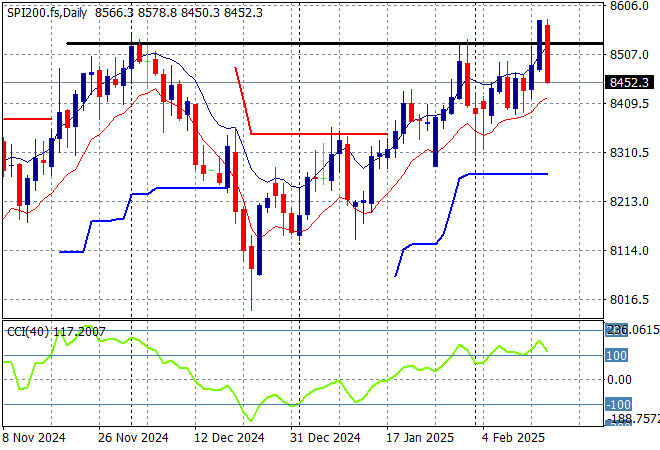Click the 12 Dec 2024 date label

click(x=229, y=438)
